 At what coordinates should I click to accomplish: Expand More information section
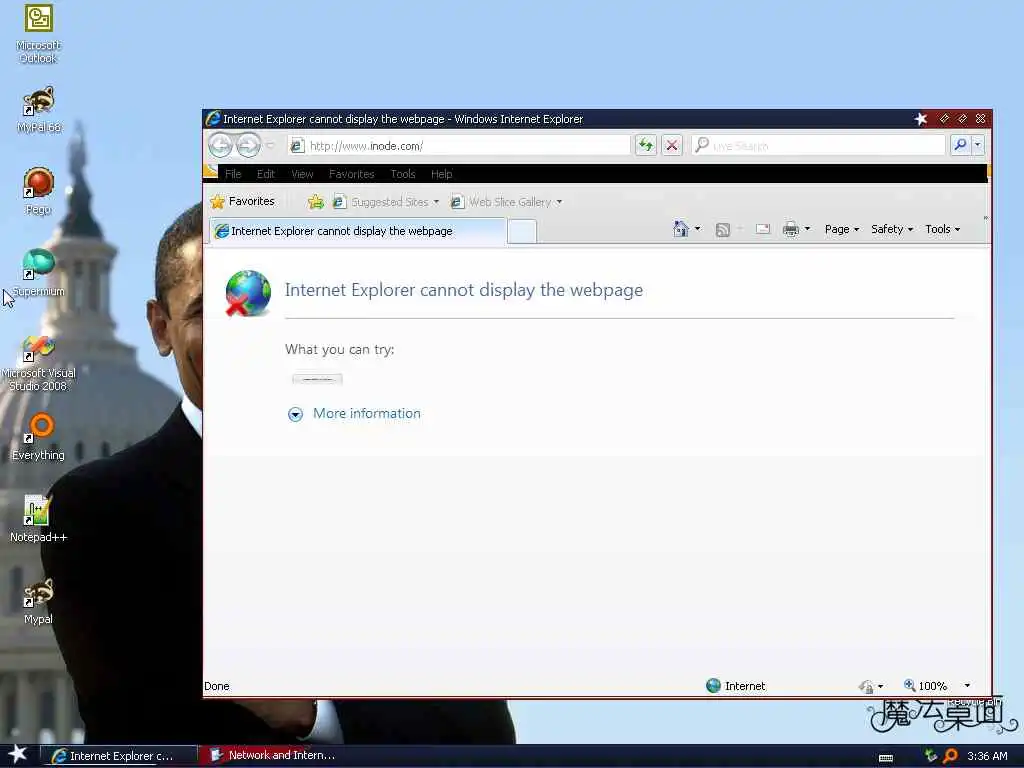tap(295, 414)
